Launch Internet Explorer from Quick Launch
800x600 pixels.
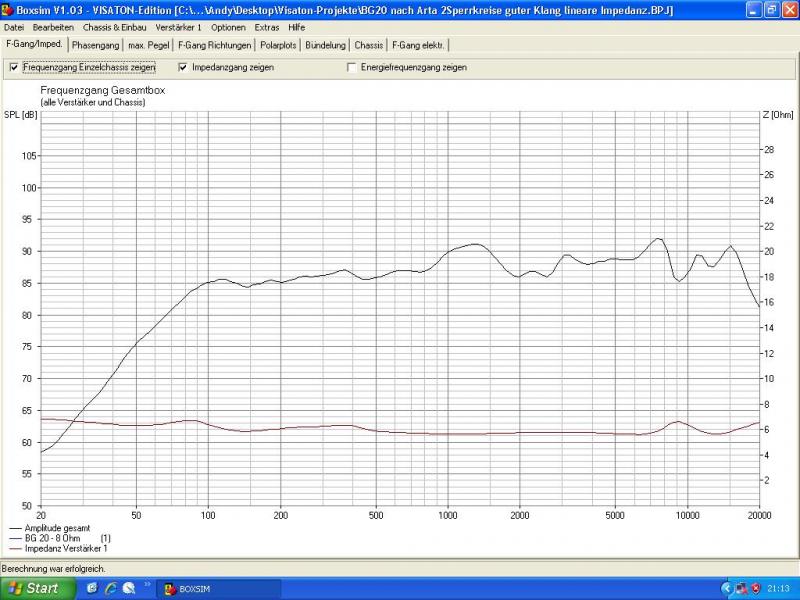111,589
